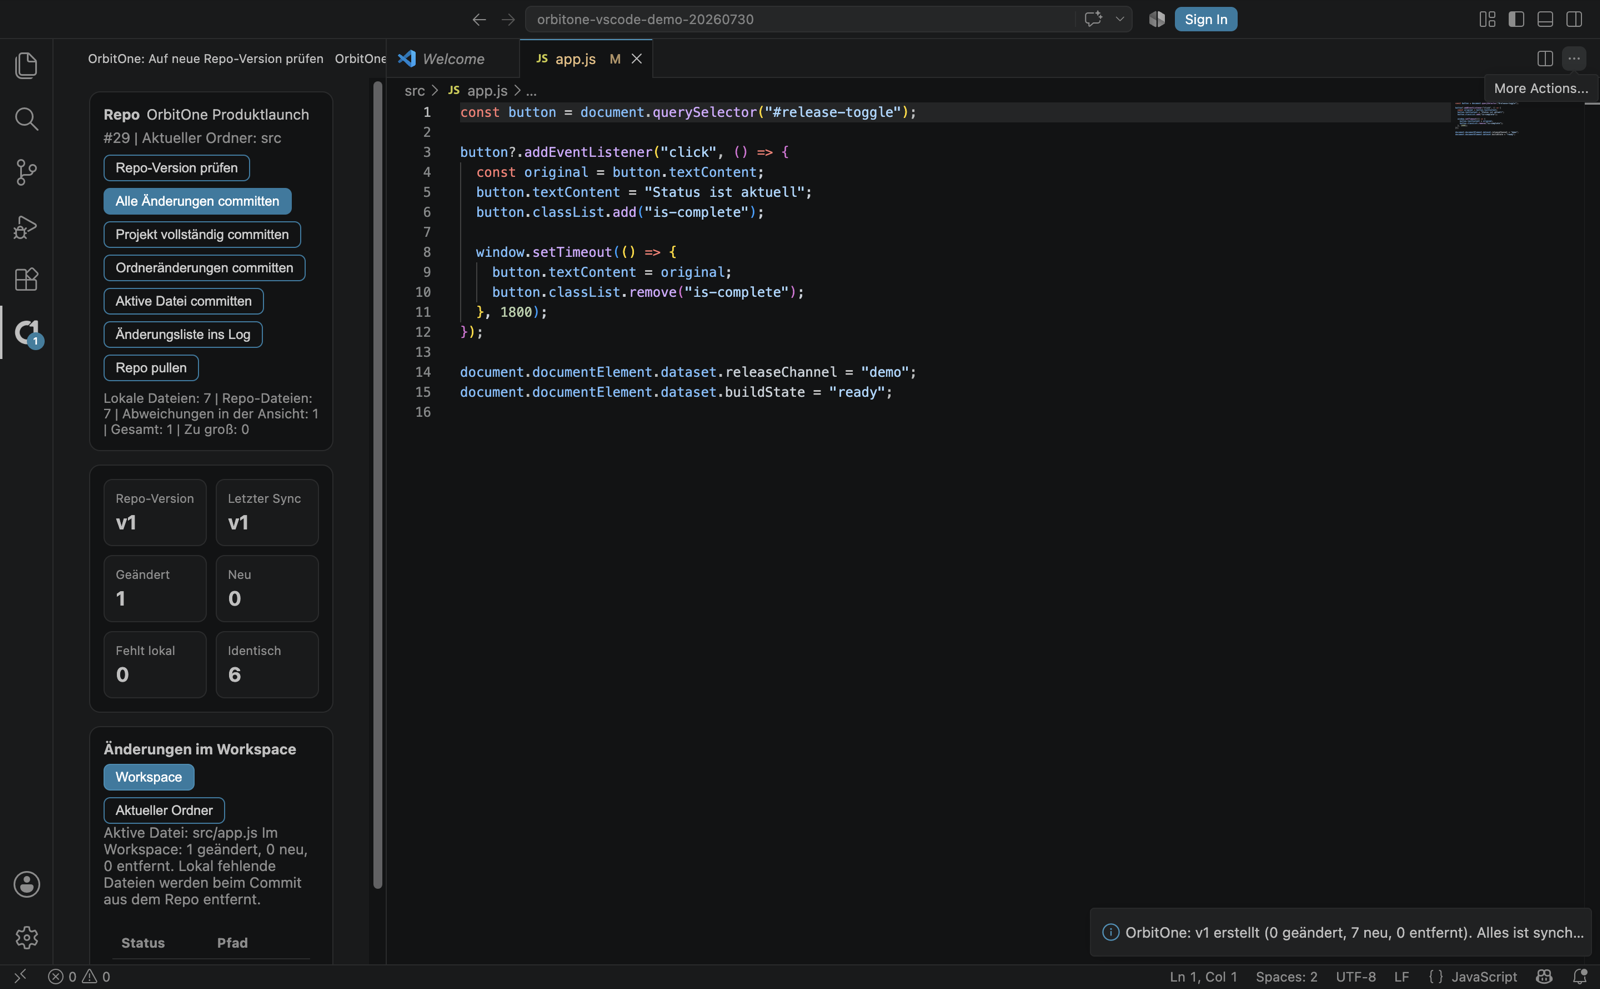
Task: Click the sidebar vertical scrollbar
Action: click(x=378, y=486)
